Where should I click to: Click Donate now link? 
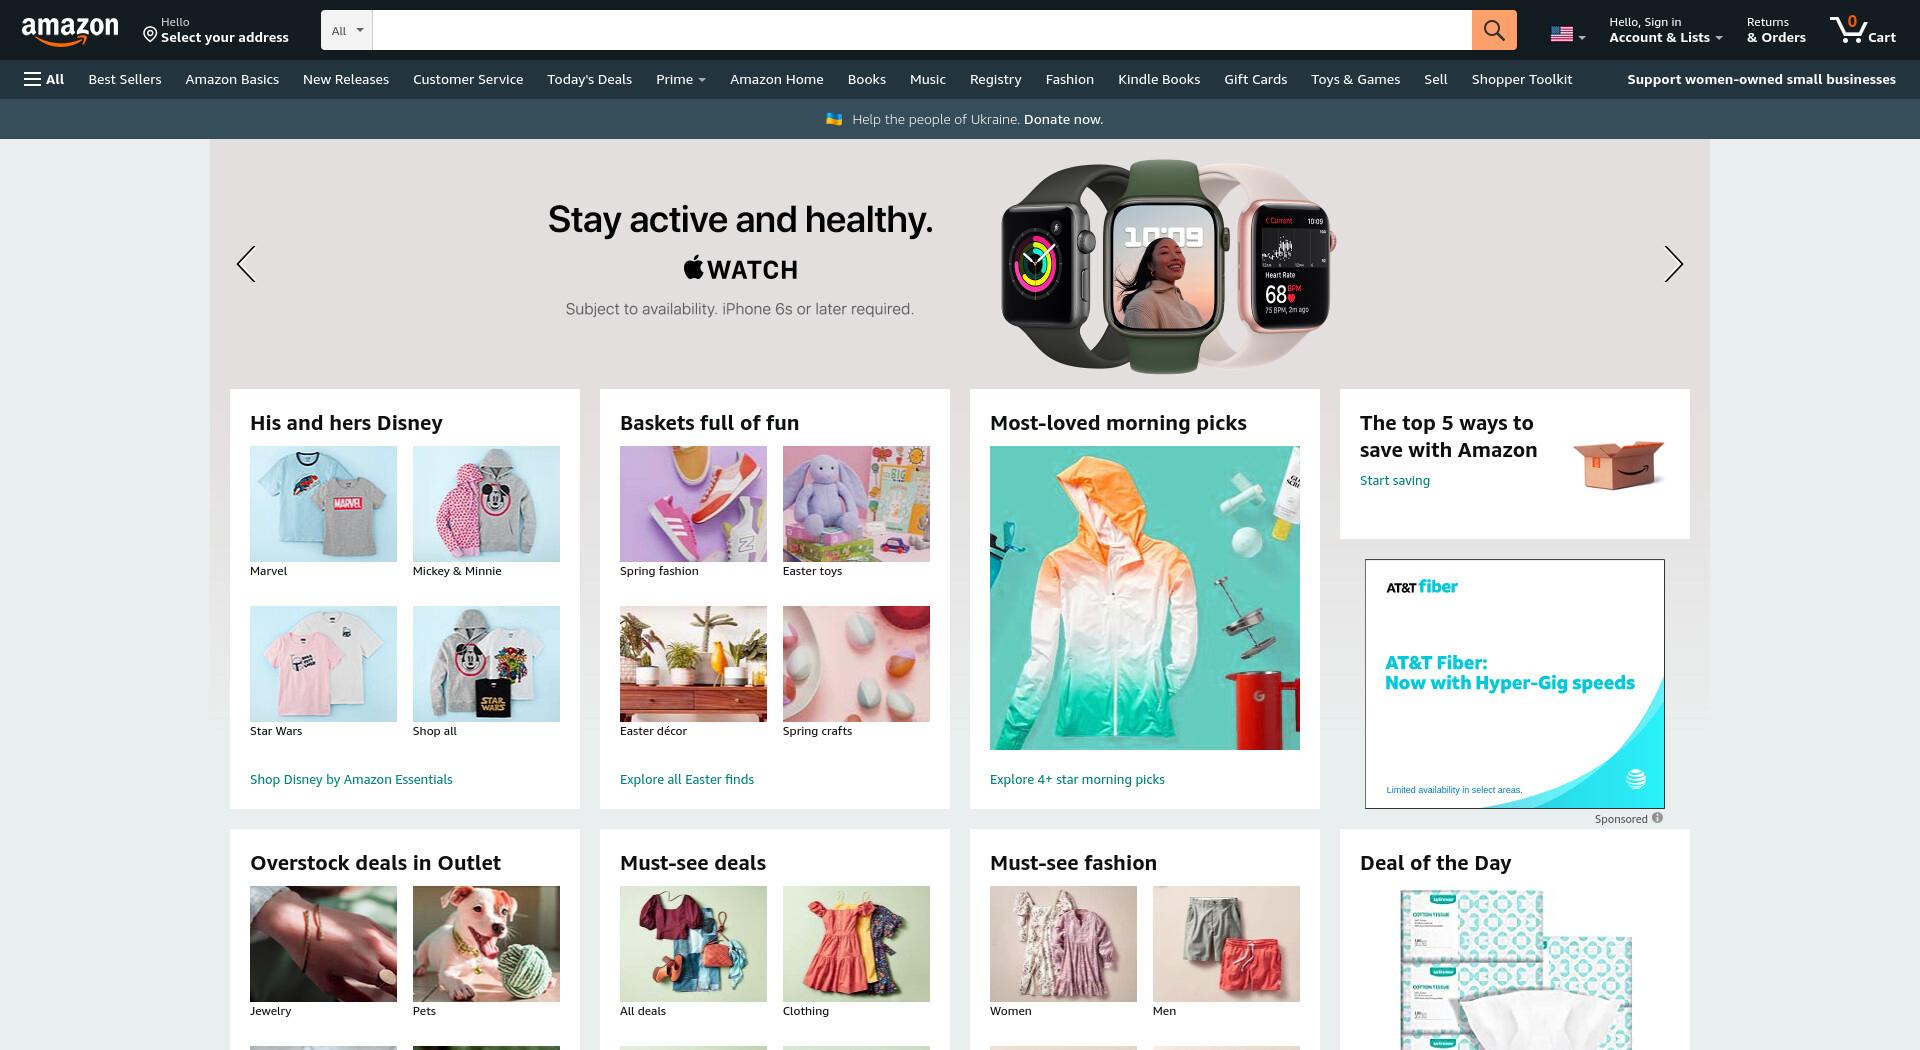(1063, 119)
